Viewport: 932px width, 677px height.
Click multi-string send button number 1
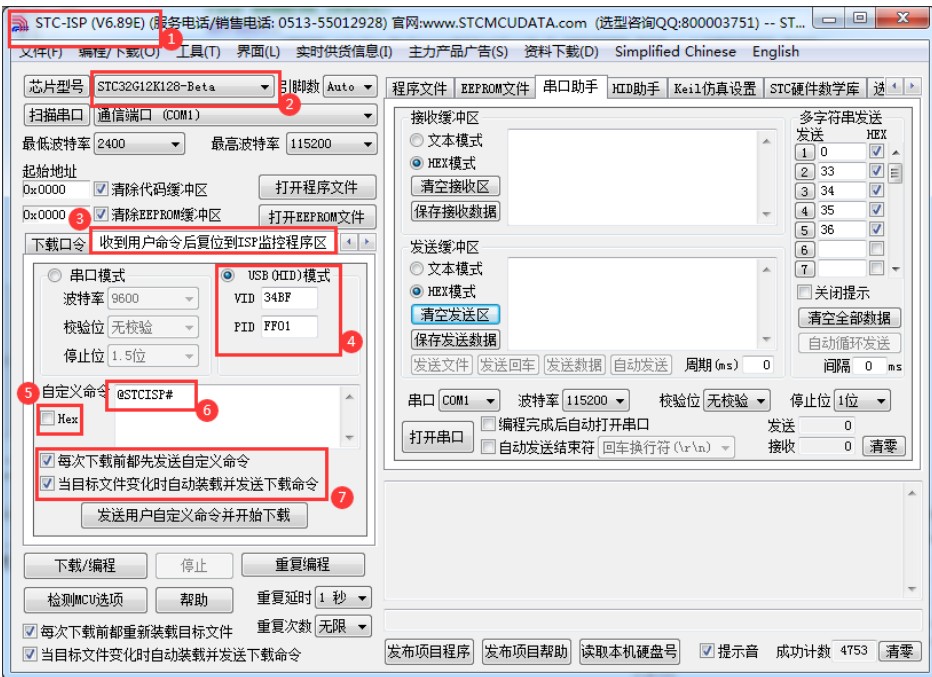point(804,152)
